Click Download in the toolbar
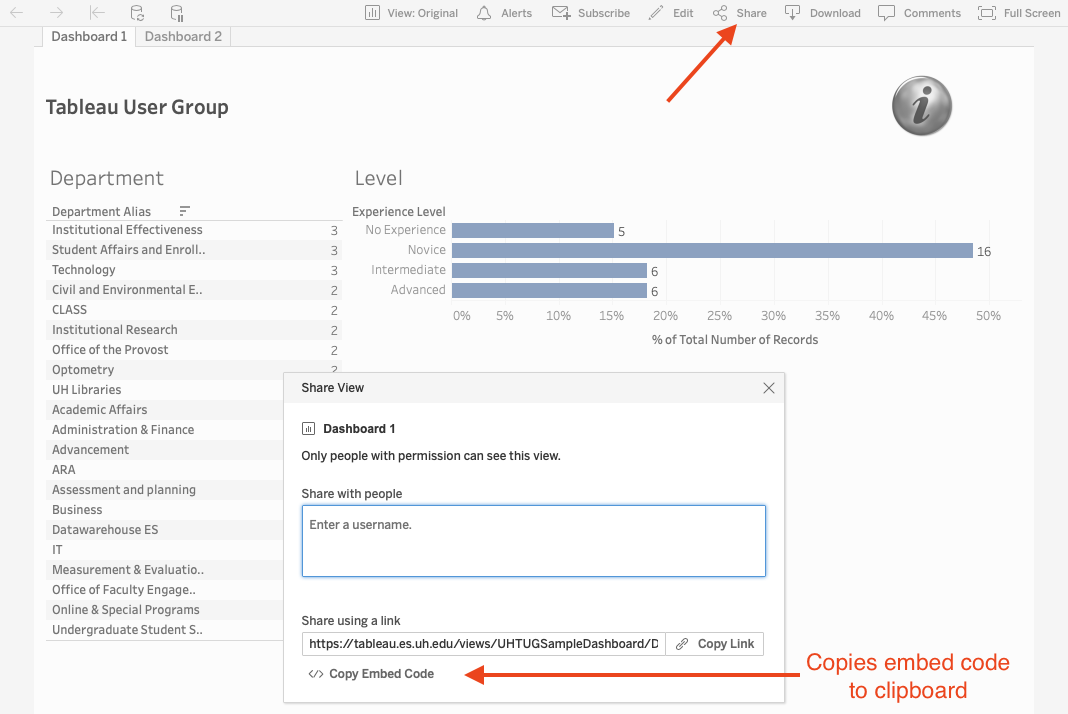The height and width of the screenshot is (714, 1068). 823,13
